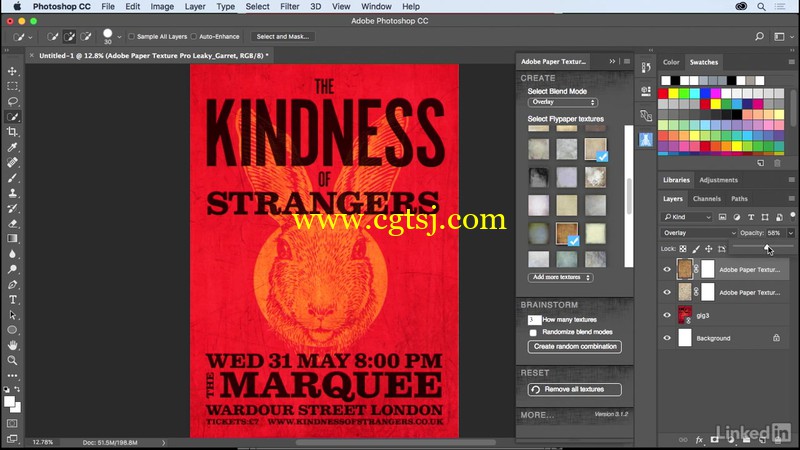Choose Subtract from selection brush mode
The width and height of the screenshot is (800, 450).
coord(86,37)
